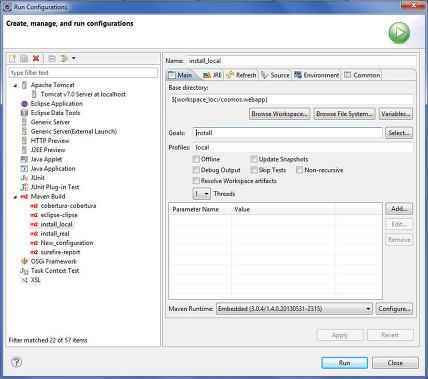Click the Run button at bottom
The image size is (428, 379).
(x=344, y=363)
